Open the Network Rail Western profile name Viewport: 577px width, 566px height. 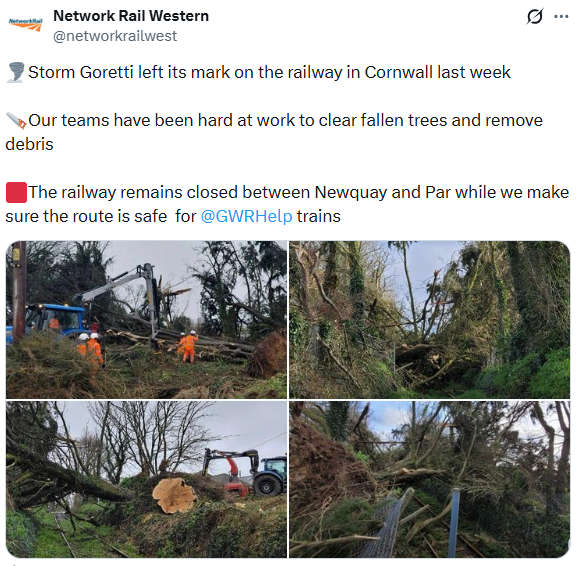pos(131,16)
